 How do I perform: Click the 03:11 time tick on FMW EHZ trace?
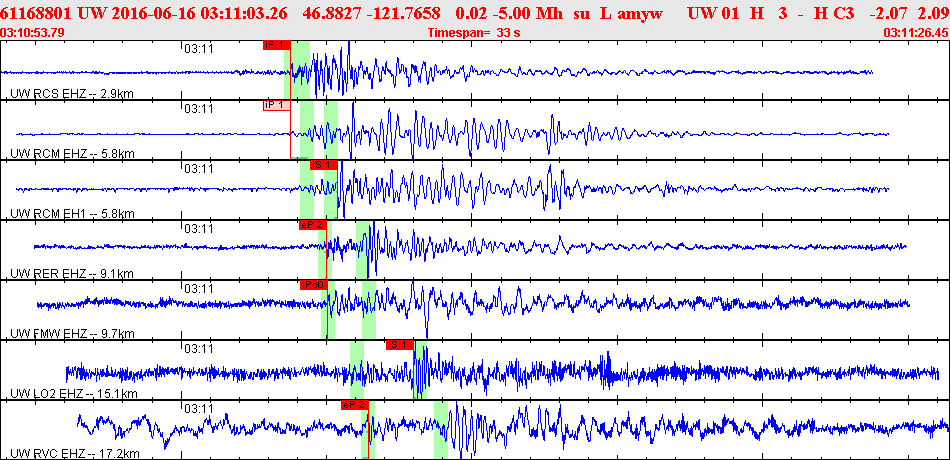point(199,288)
